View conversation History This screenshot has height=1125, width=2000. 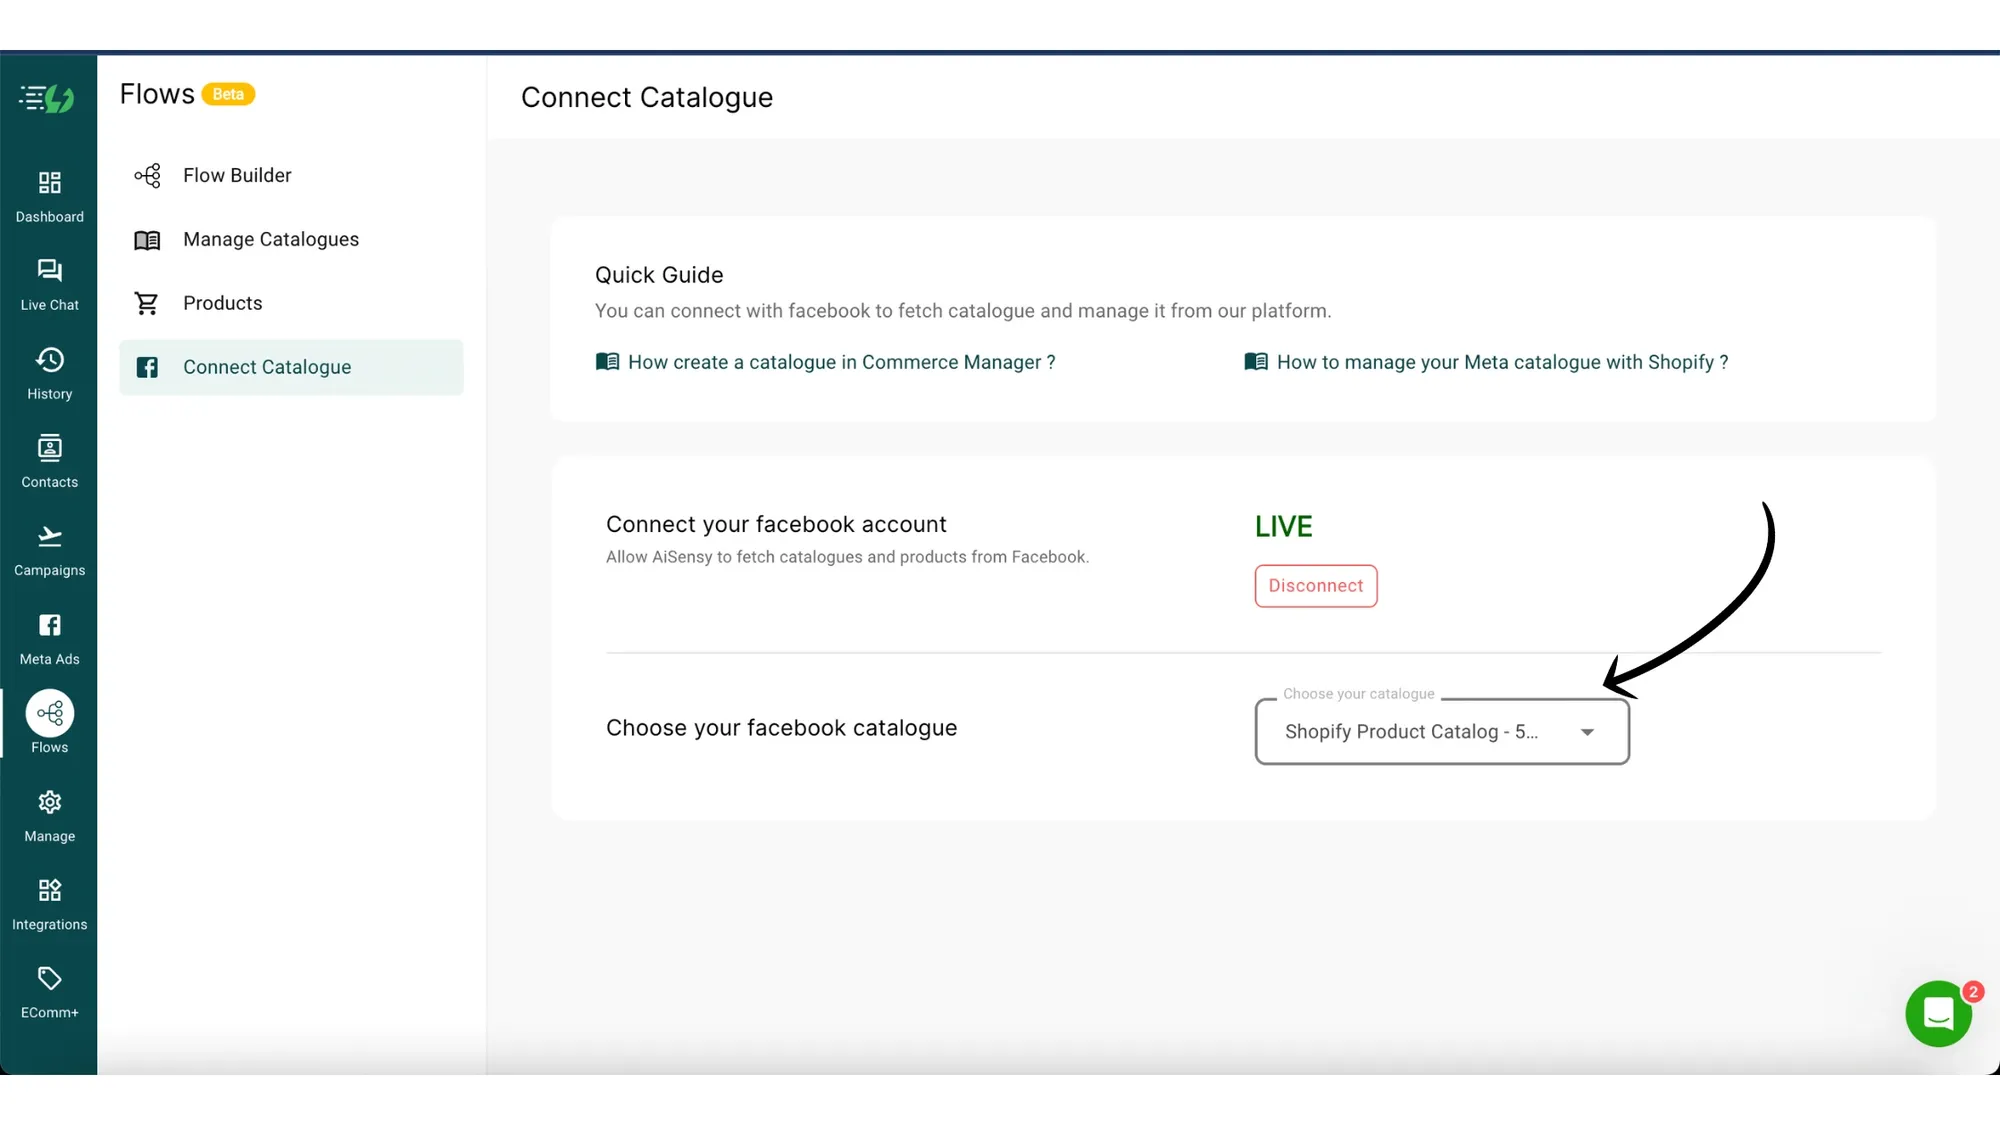pos(49,370)
